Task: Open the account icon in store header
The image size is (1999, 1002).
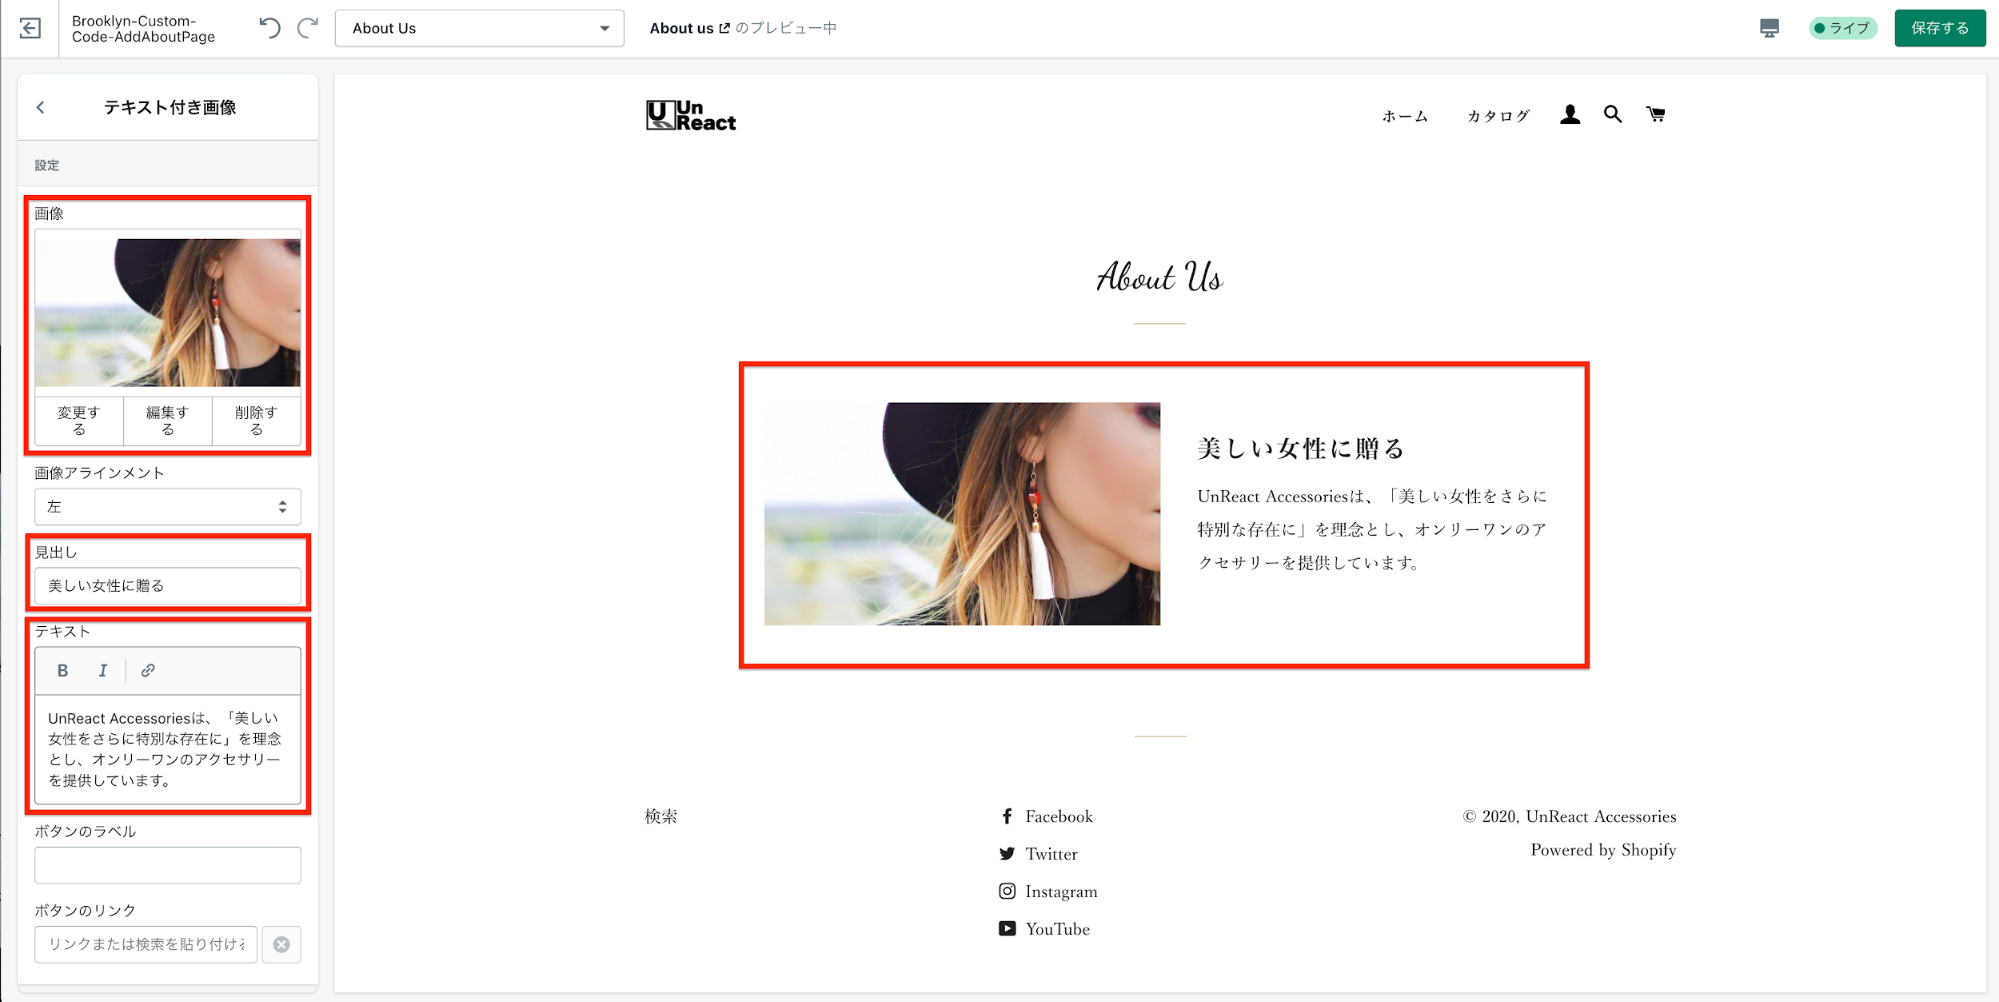Action: click(x=1570, y=115)
